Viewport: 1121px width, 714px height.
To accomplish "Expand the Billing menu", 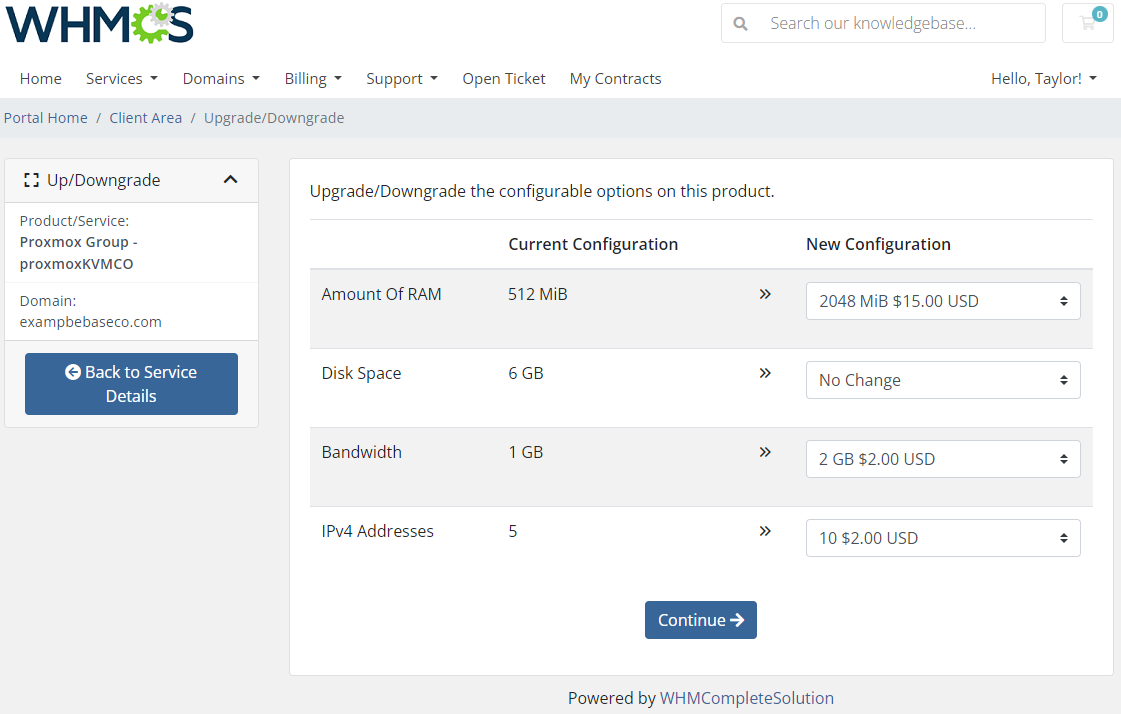I will 313,79.
